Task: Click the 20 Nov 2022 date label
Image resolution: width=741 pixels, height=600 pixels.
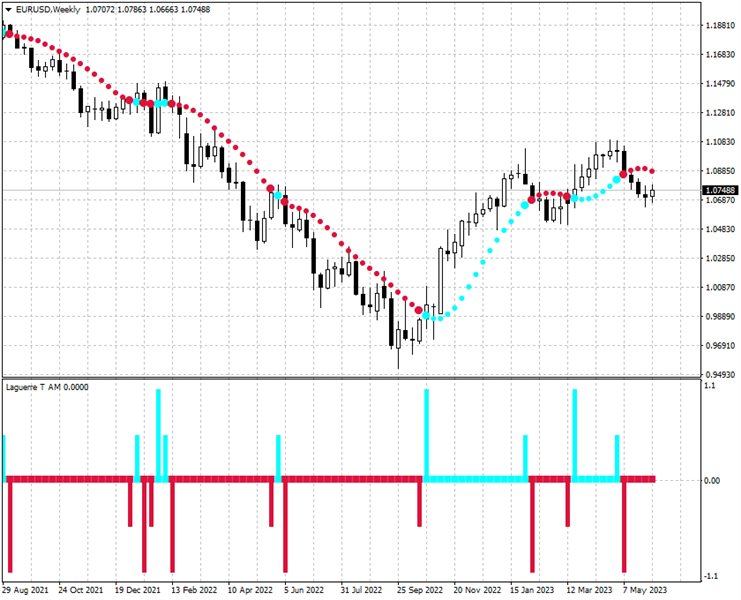Action: (477, 590)
